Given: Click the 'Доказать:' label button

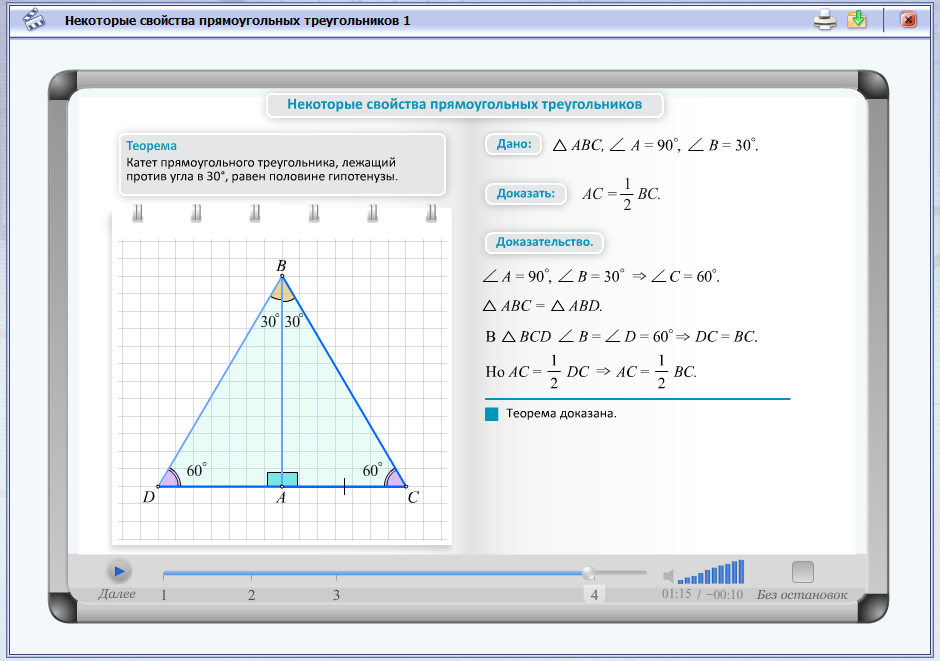Looking at the screenshot, I should click(x=526, y=194).
